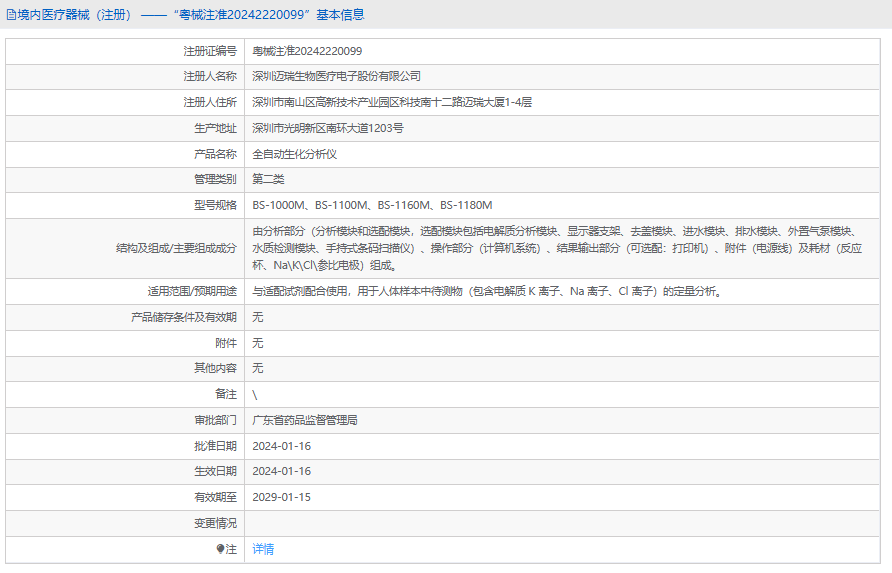Screen dimensions: 892x573
Task: Click the 产品名称 label
Action: [x=215, y=154]
